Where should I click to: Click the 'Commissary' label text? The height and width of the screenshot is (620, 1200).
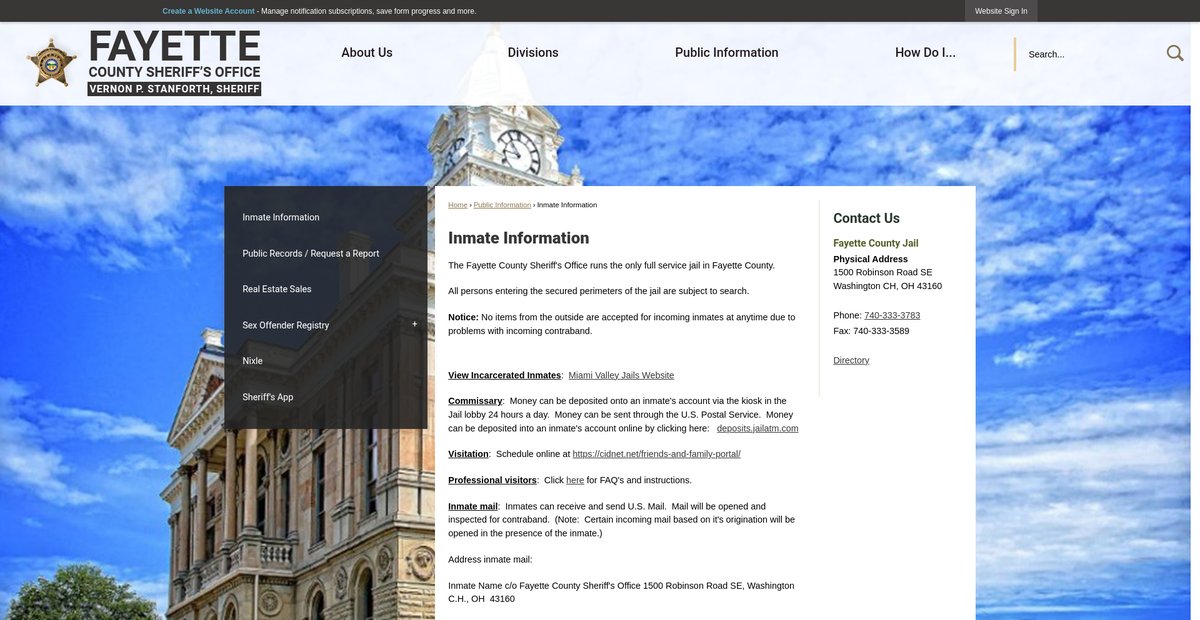[475, 401]
